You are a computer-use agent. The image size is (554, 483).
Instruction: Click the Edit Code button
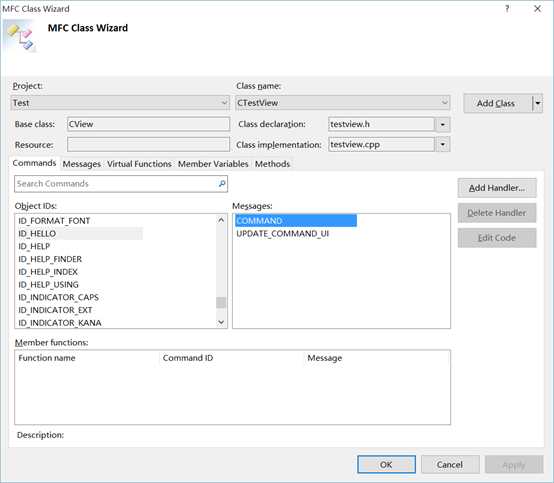tap(497, 238)
